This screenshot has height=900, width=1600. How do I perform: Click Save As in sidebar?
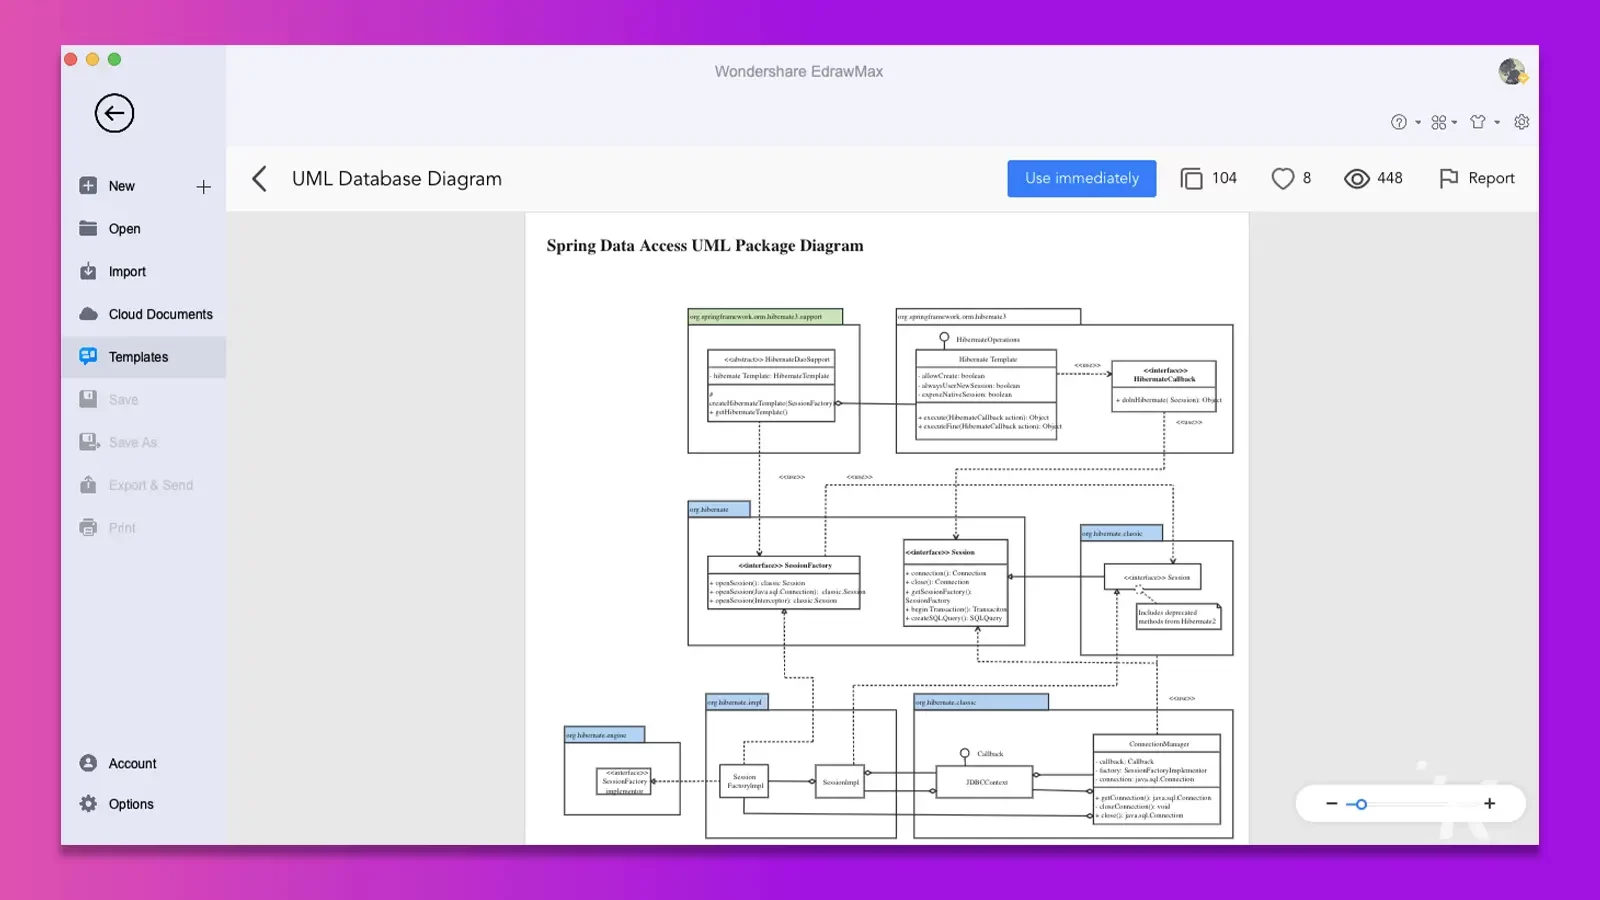point(132,442)
